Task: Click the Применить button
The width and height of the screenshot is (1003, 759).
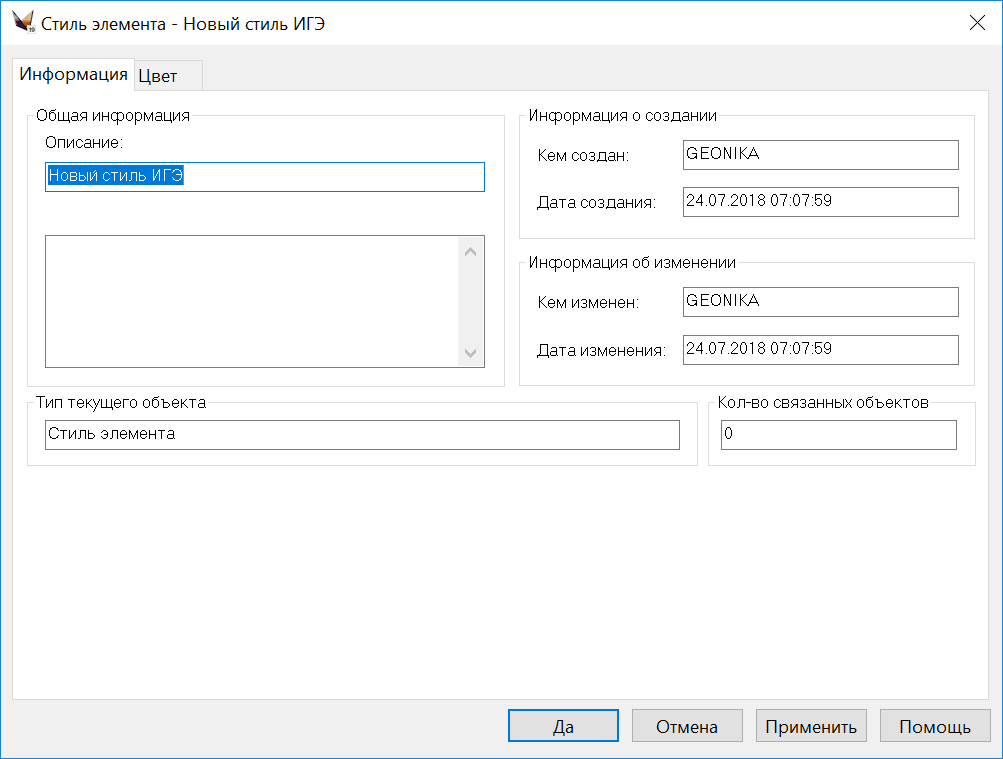Action: [x=811, y=727]
